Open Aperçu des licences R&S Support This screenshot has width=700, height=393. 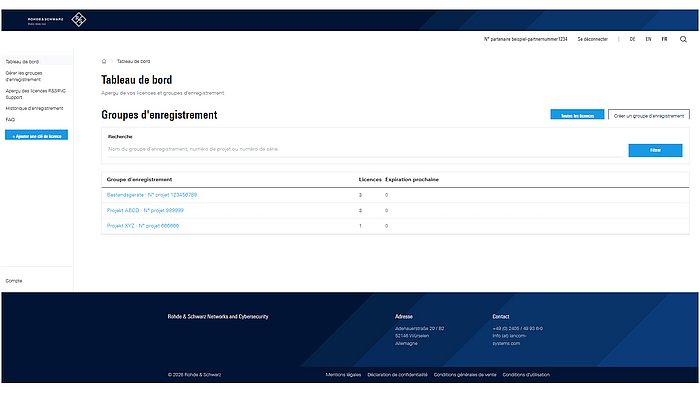click(35, 94)
